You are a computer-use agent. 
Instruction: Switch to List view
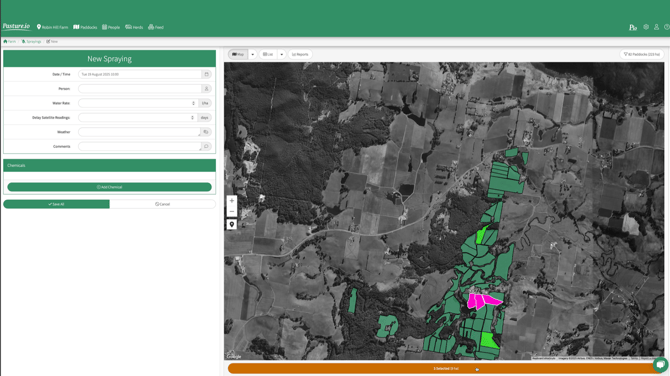[x=268, y=54]
